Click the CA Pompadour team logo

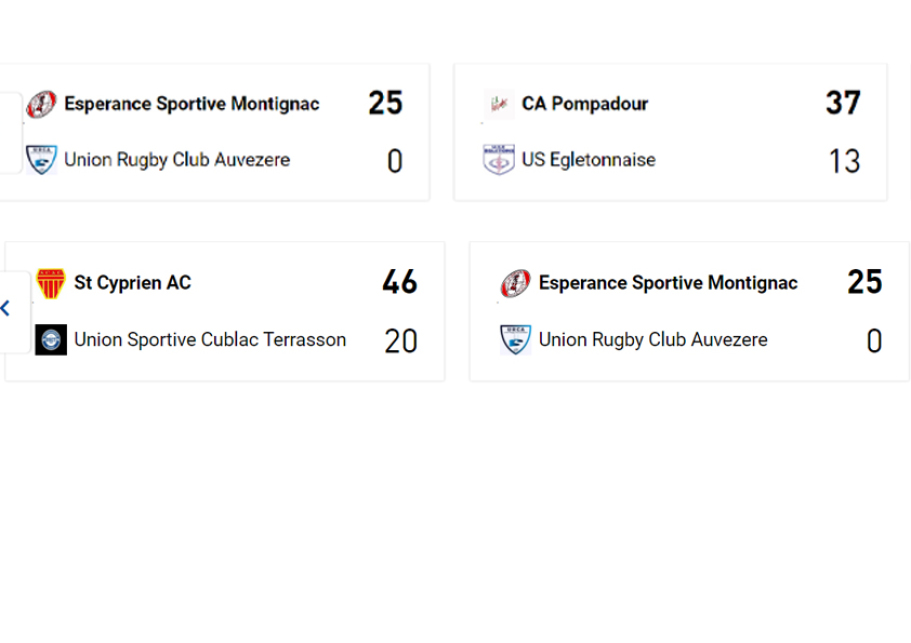[x=499, y=104]
